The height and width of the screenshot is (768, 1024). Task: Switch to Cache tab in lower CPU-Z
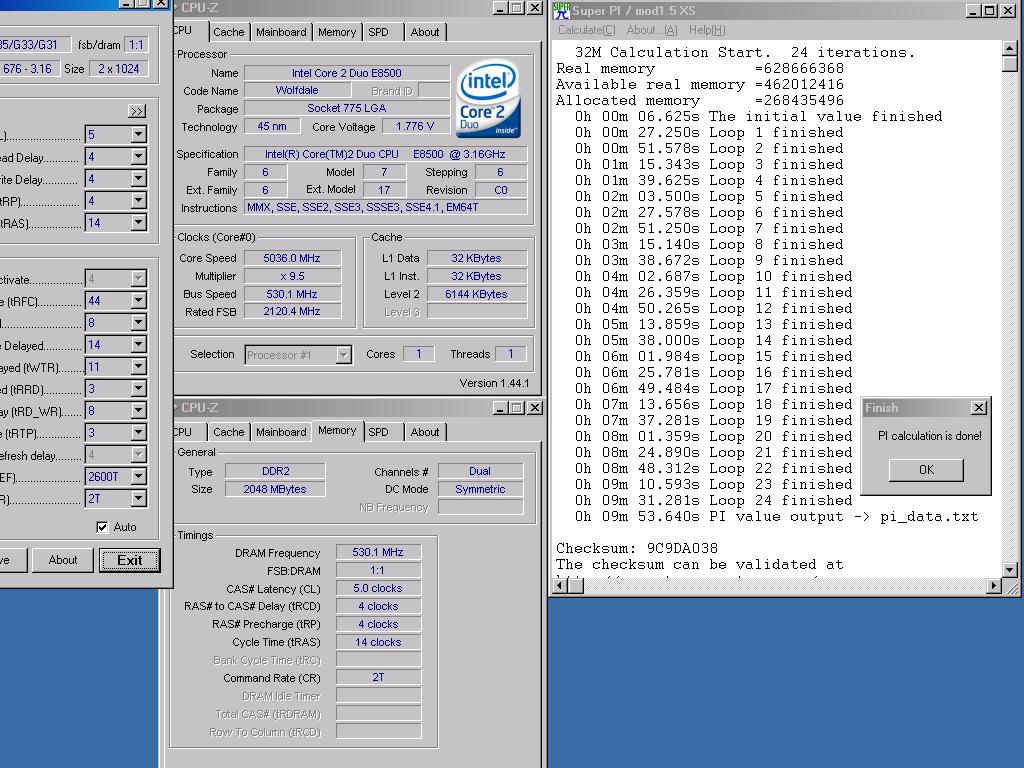coord(229,432)
